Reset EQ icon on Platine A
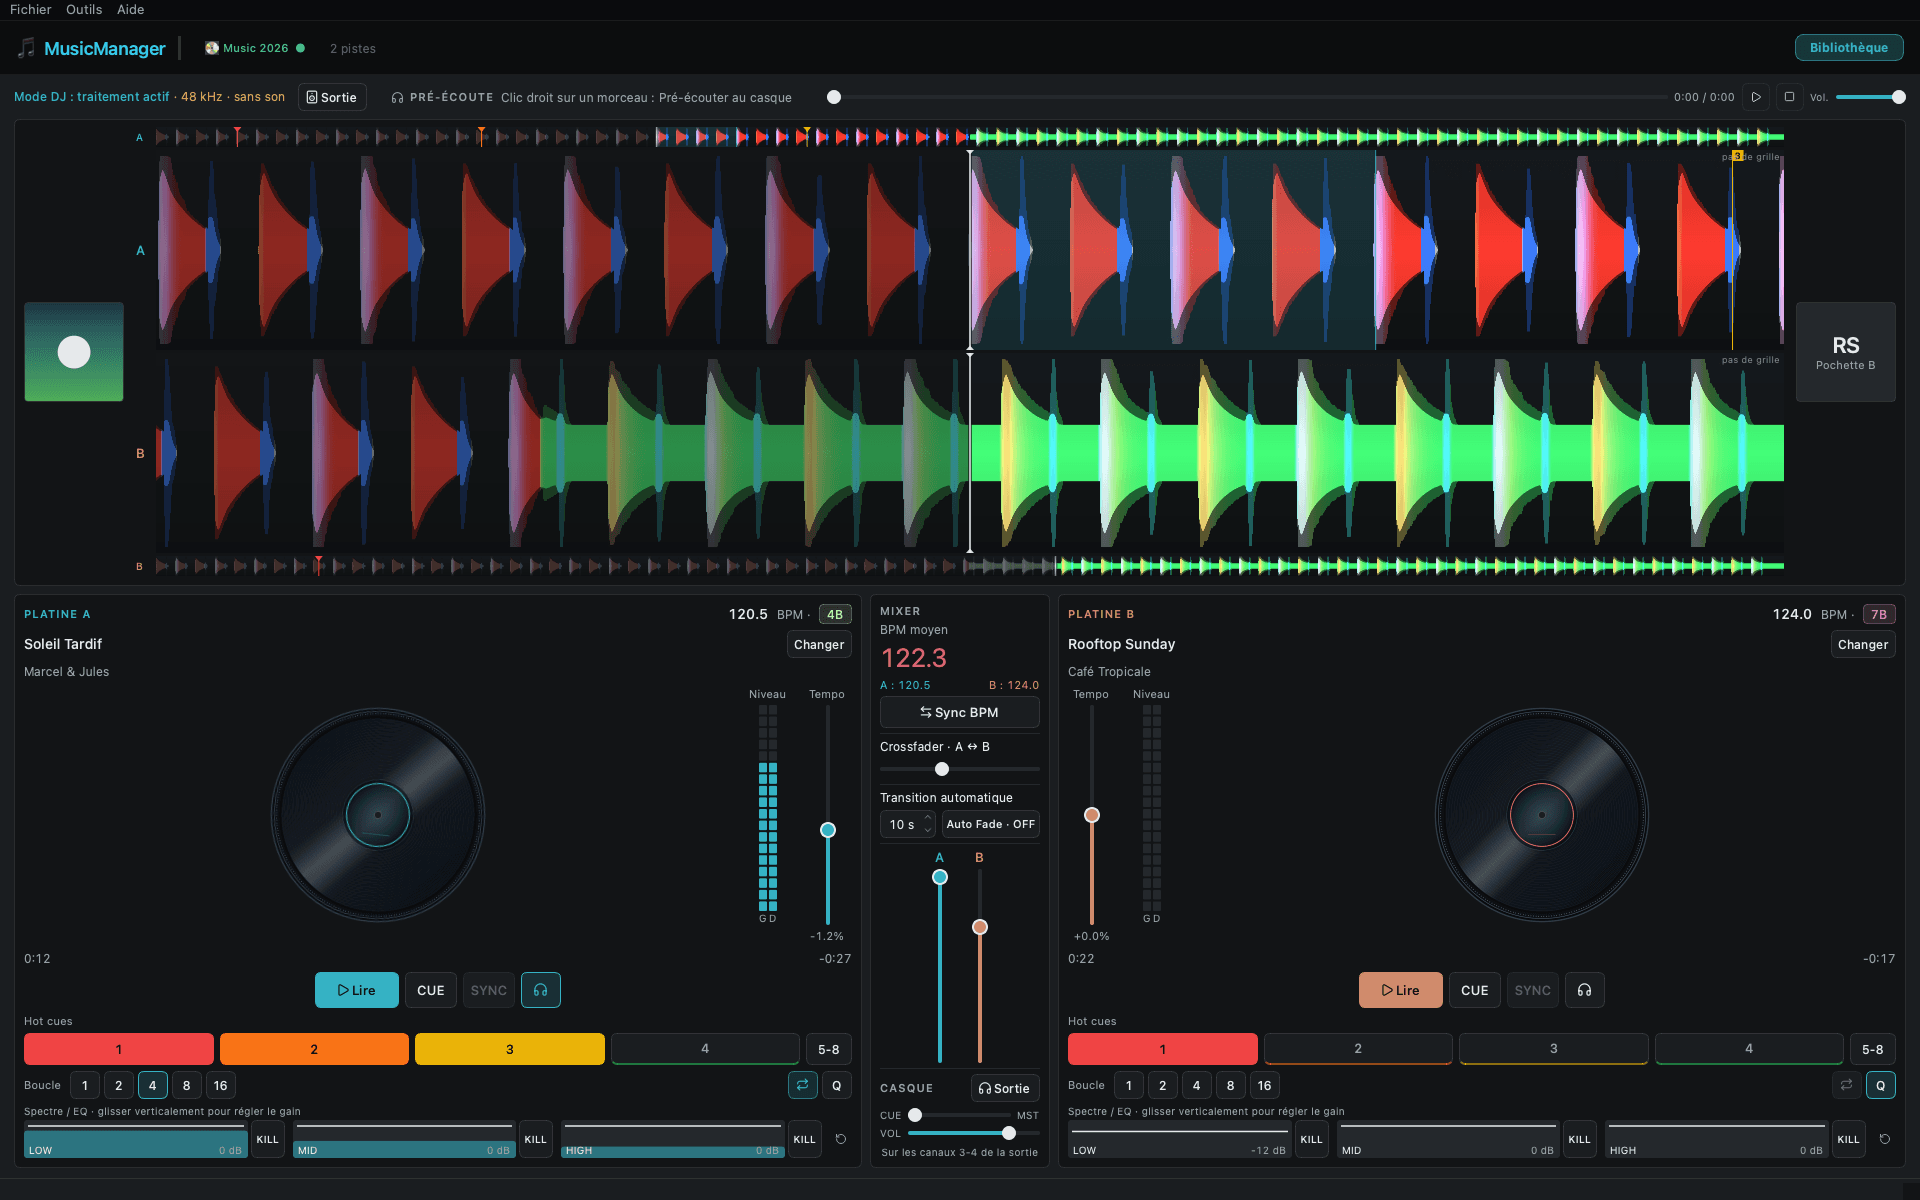This screenshot has width=1920, height=1200. point(841,1139)
